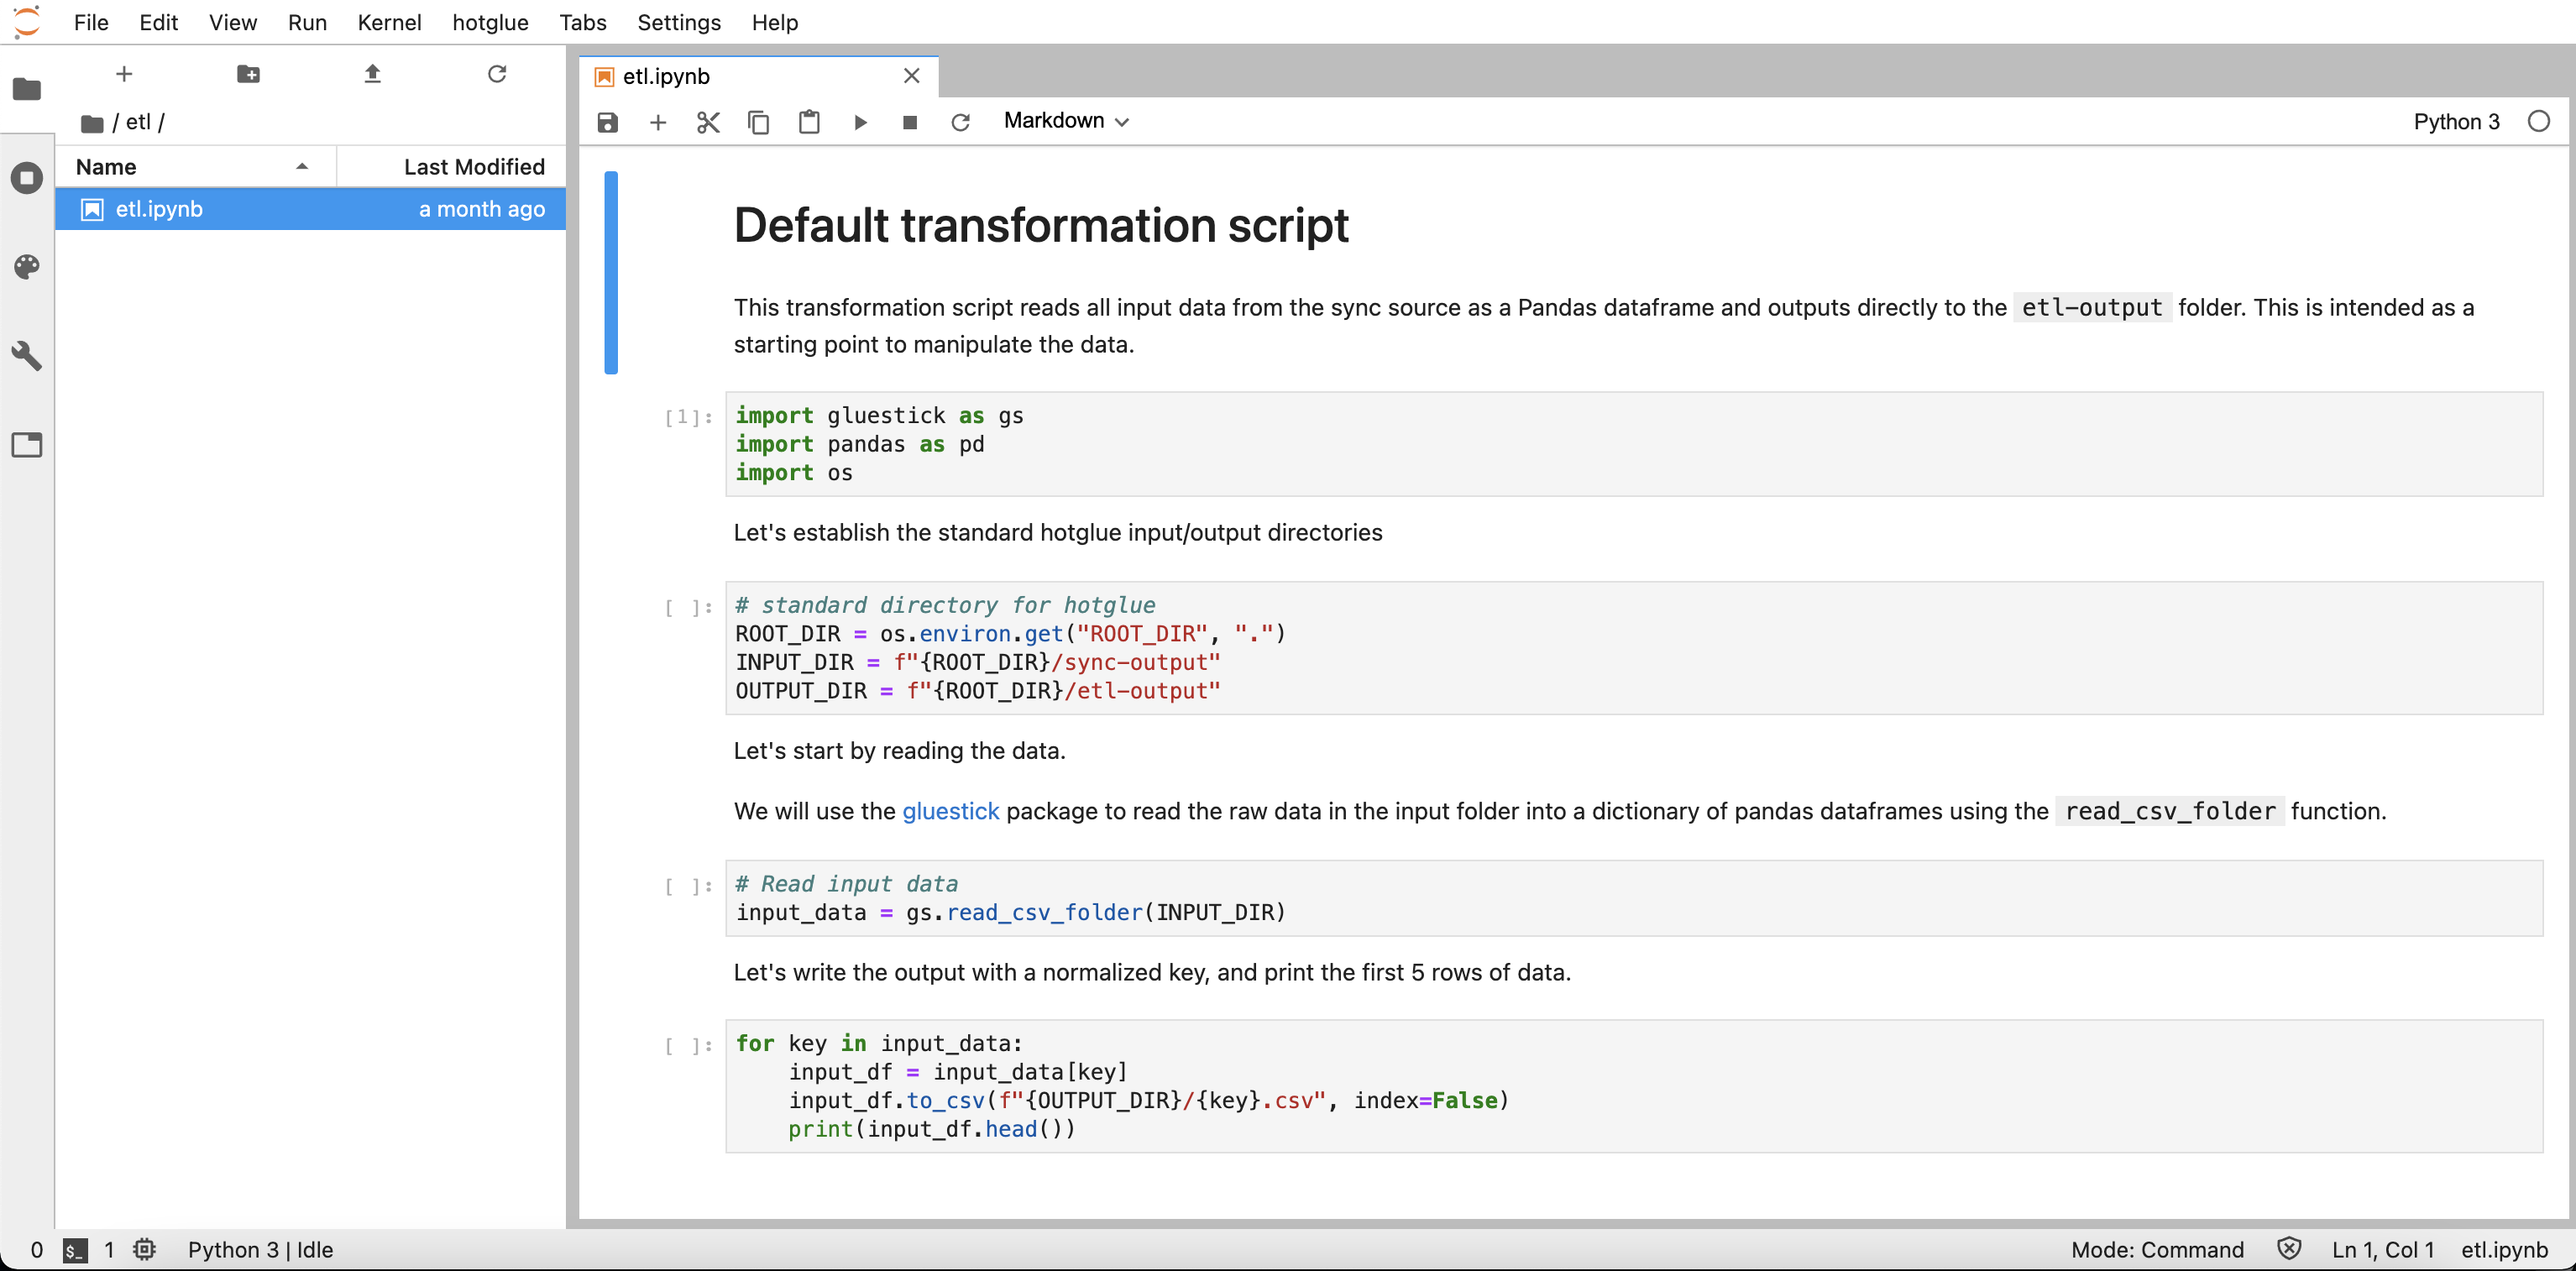Open the Kernel menu
Viewport: 2576px width, 1271px height.
[x=389, y=22]
